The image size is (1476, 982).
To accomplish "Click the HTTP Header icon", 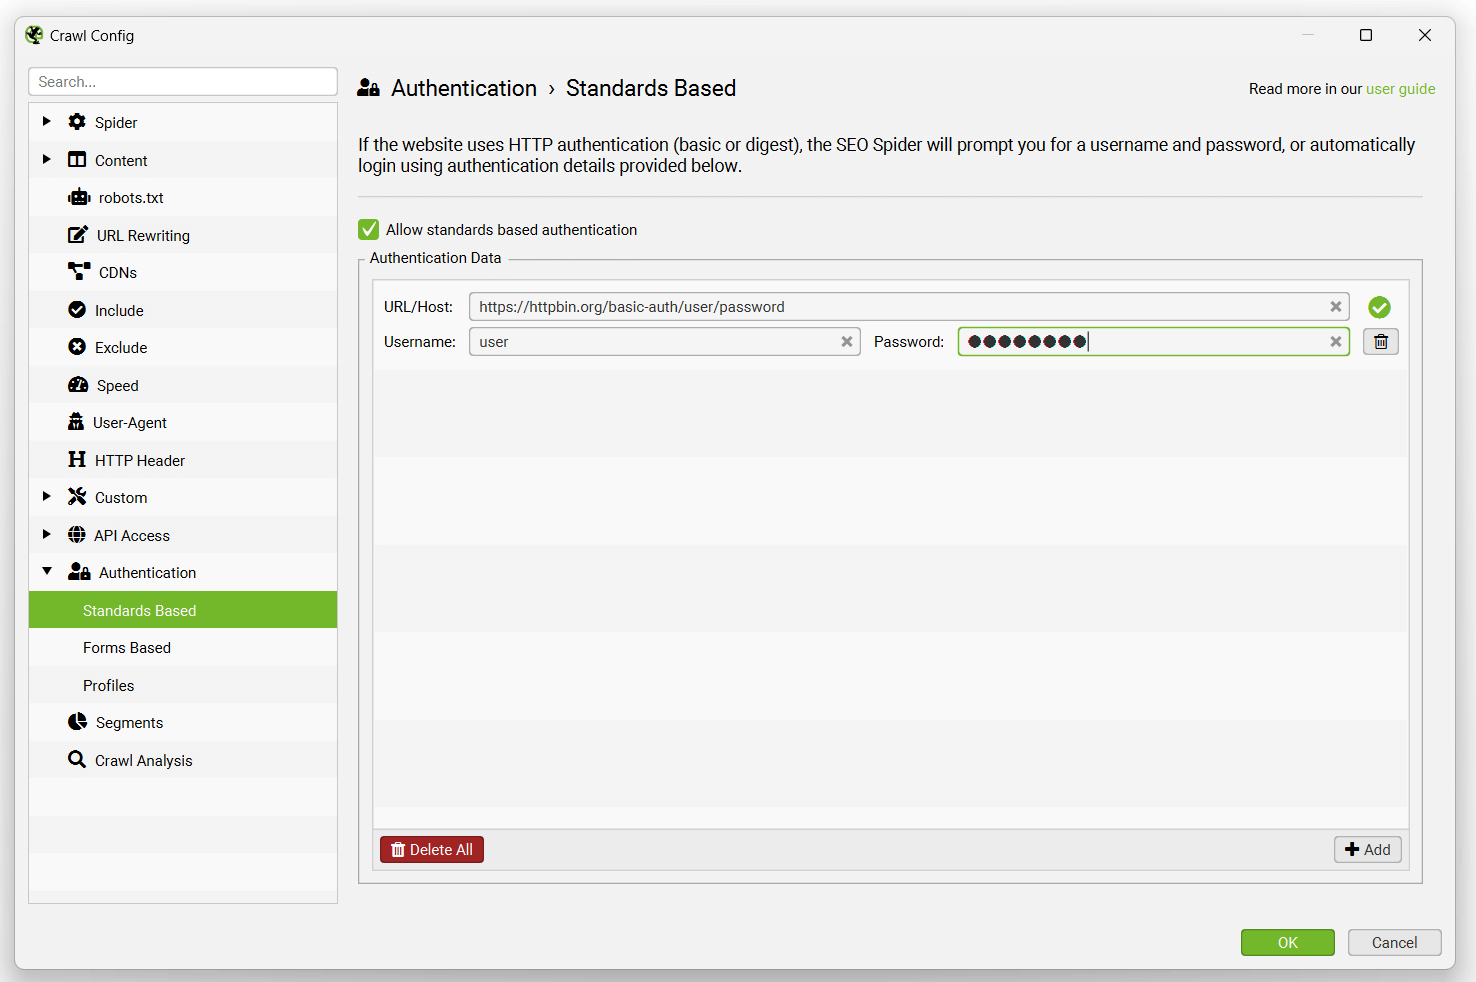I will 78,459.
